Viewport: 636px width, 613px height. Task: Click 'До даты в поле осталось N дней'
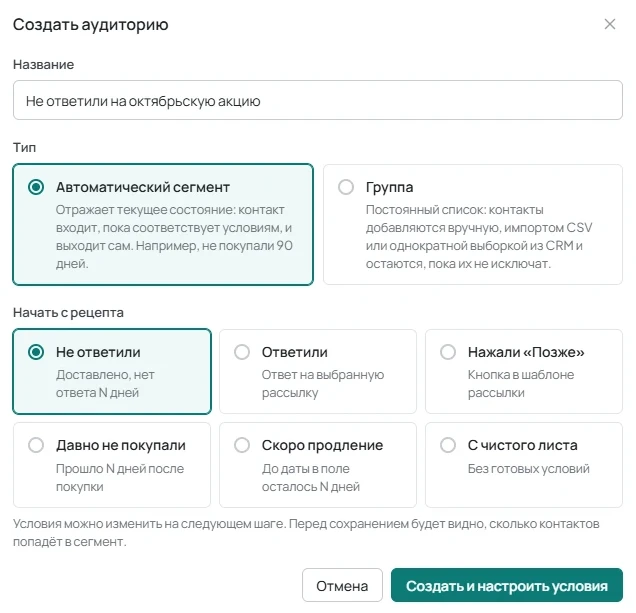pyautogui.click(x=311, y=477)
